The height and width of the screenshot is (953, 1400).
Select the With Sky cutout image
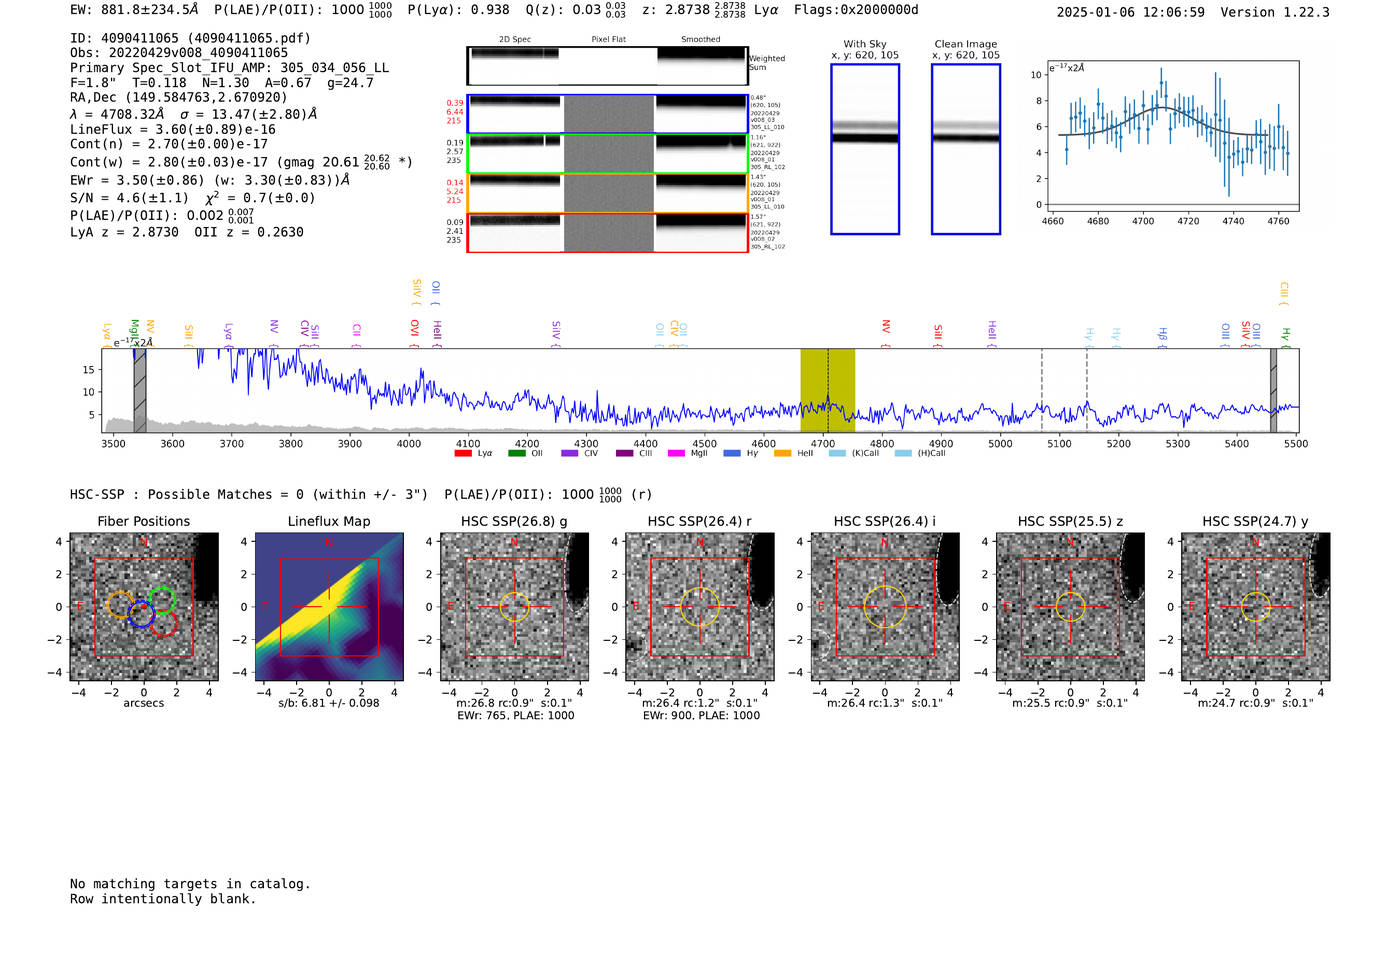click(x=865, y=149)
